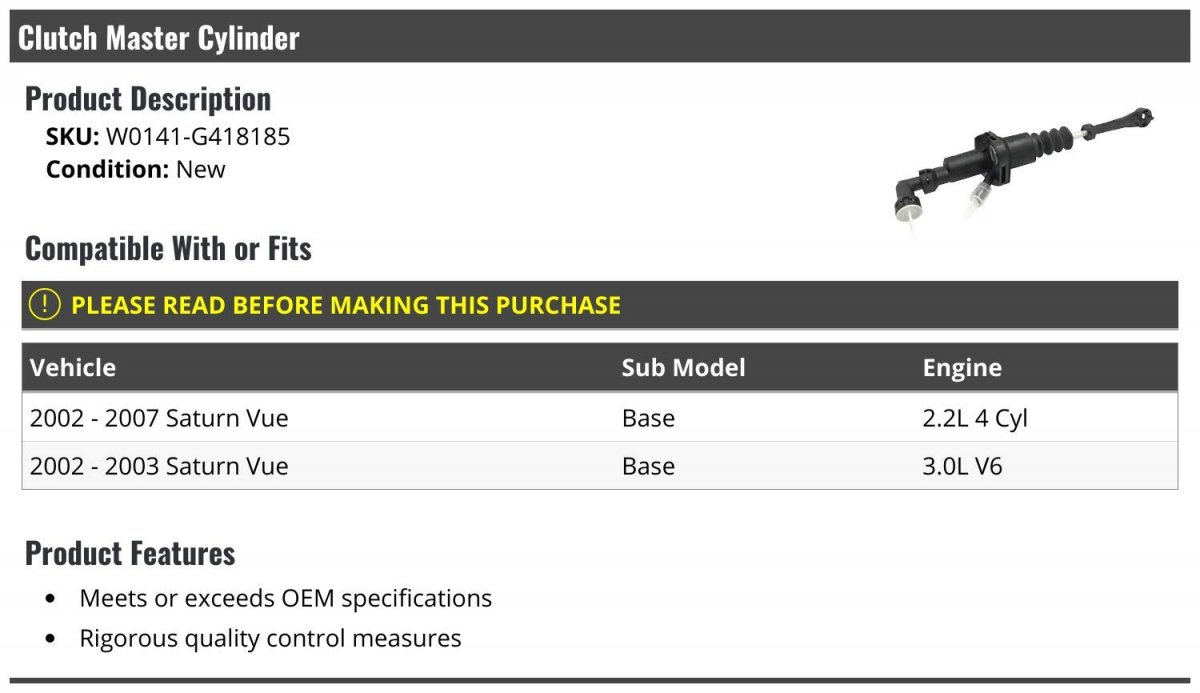
Task: Click the clutch master cylinder product image
Action: pos(1020,165)
